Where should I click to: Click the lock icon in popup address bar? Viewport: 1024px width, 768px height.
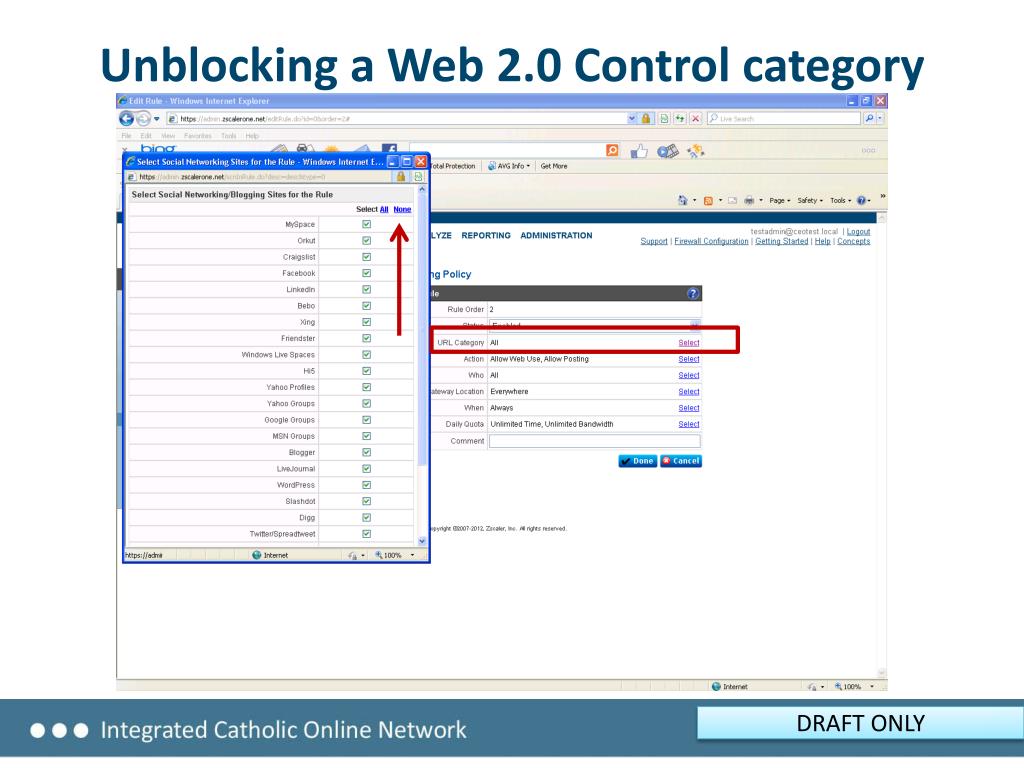click(x=401, y=176)
